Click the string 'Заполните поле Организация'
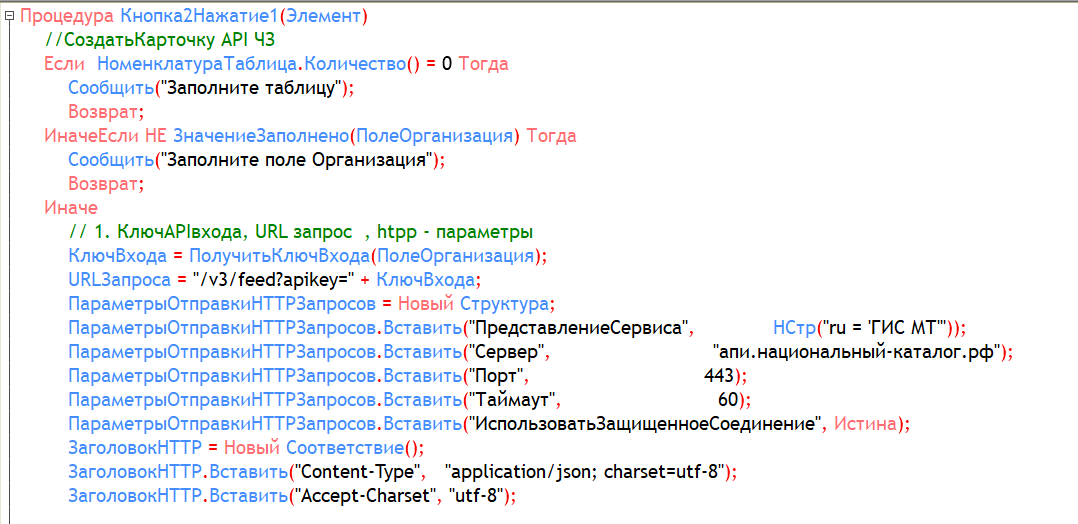The image size is (1078, 524). [x=298, y=161]
